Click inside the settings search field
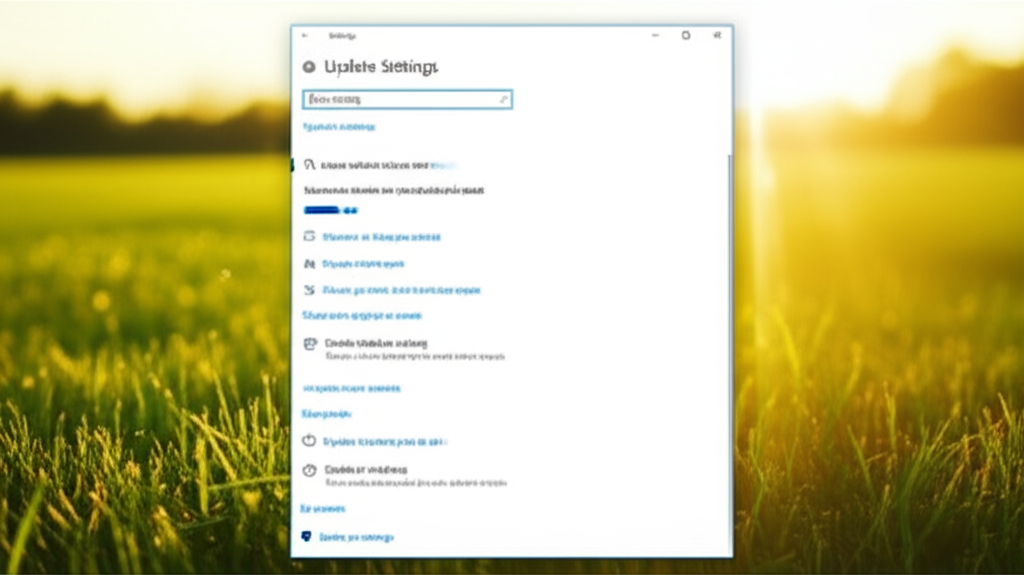The width and height of the screenshot is (1024, 575). [x=400, y=99]
